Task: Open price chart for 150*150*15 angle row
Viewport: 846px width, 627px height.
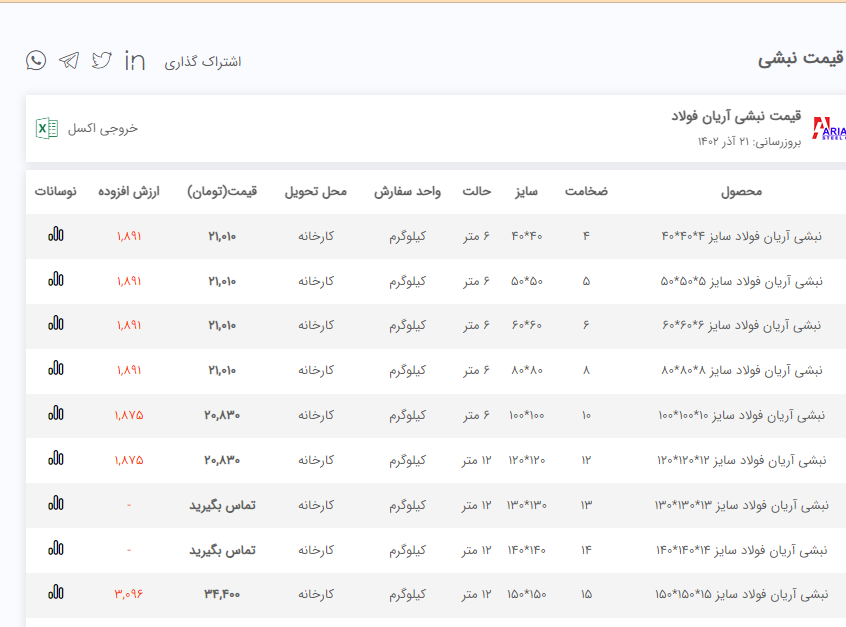Action: (55, 592)
